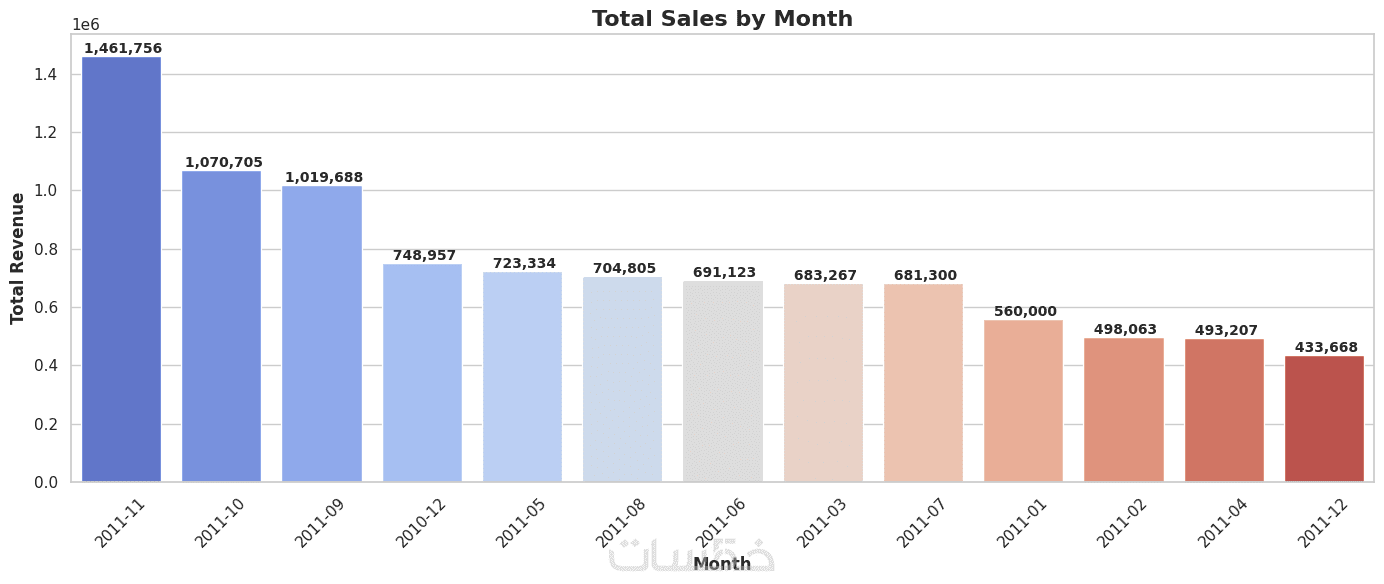This screenshot has width=1384, height=584.
Task: Select the dark red 2011-12 bar
Action: [x=1324, y=419]
